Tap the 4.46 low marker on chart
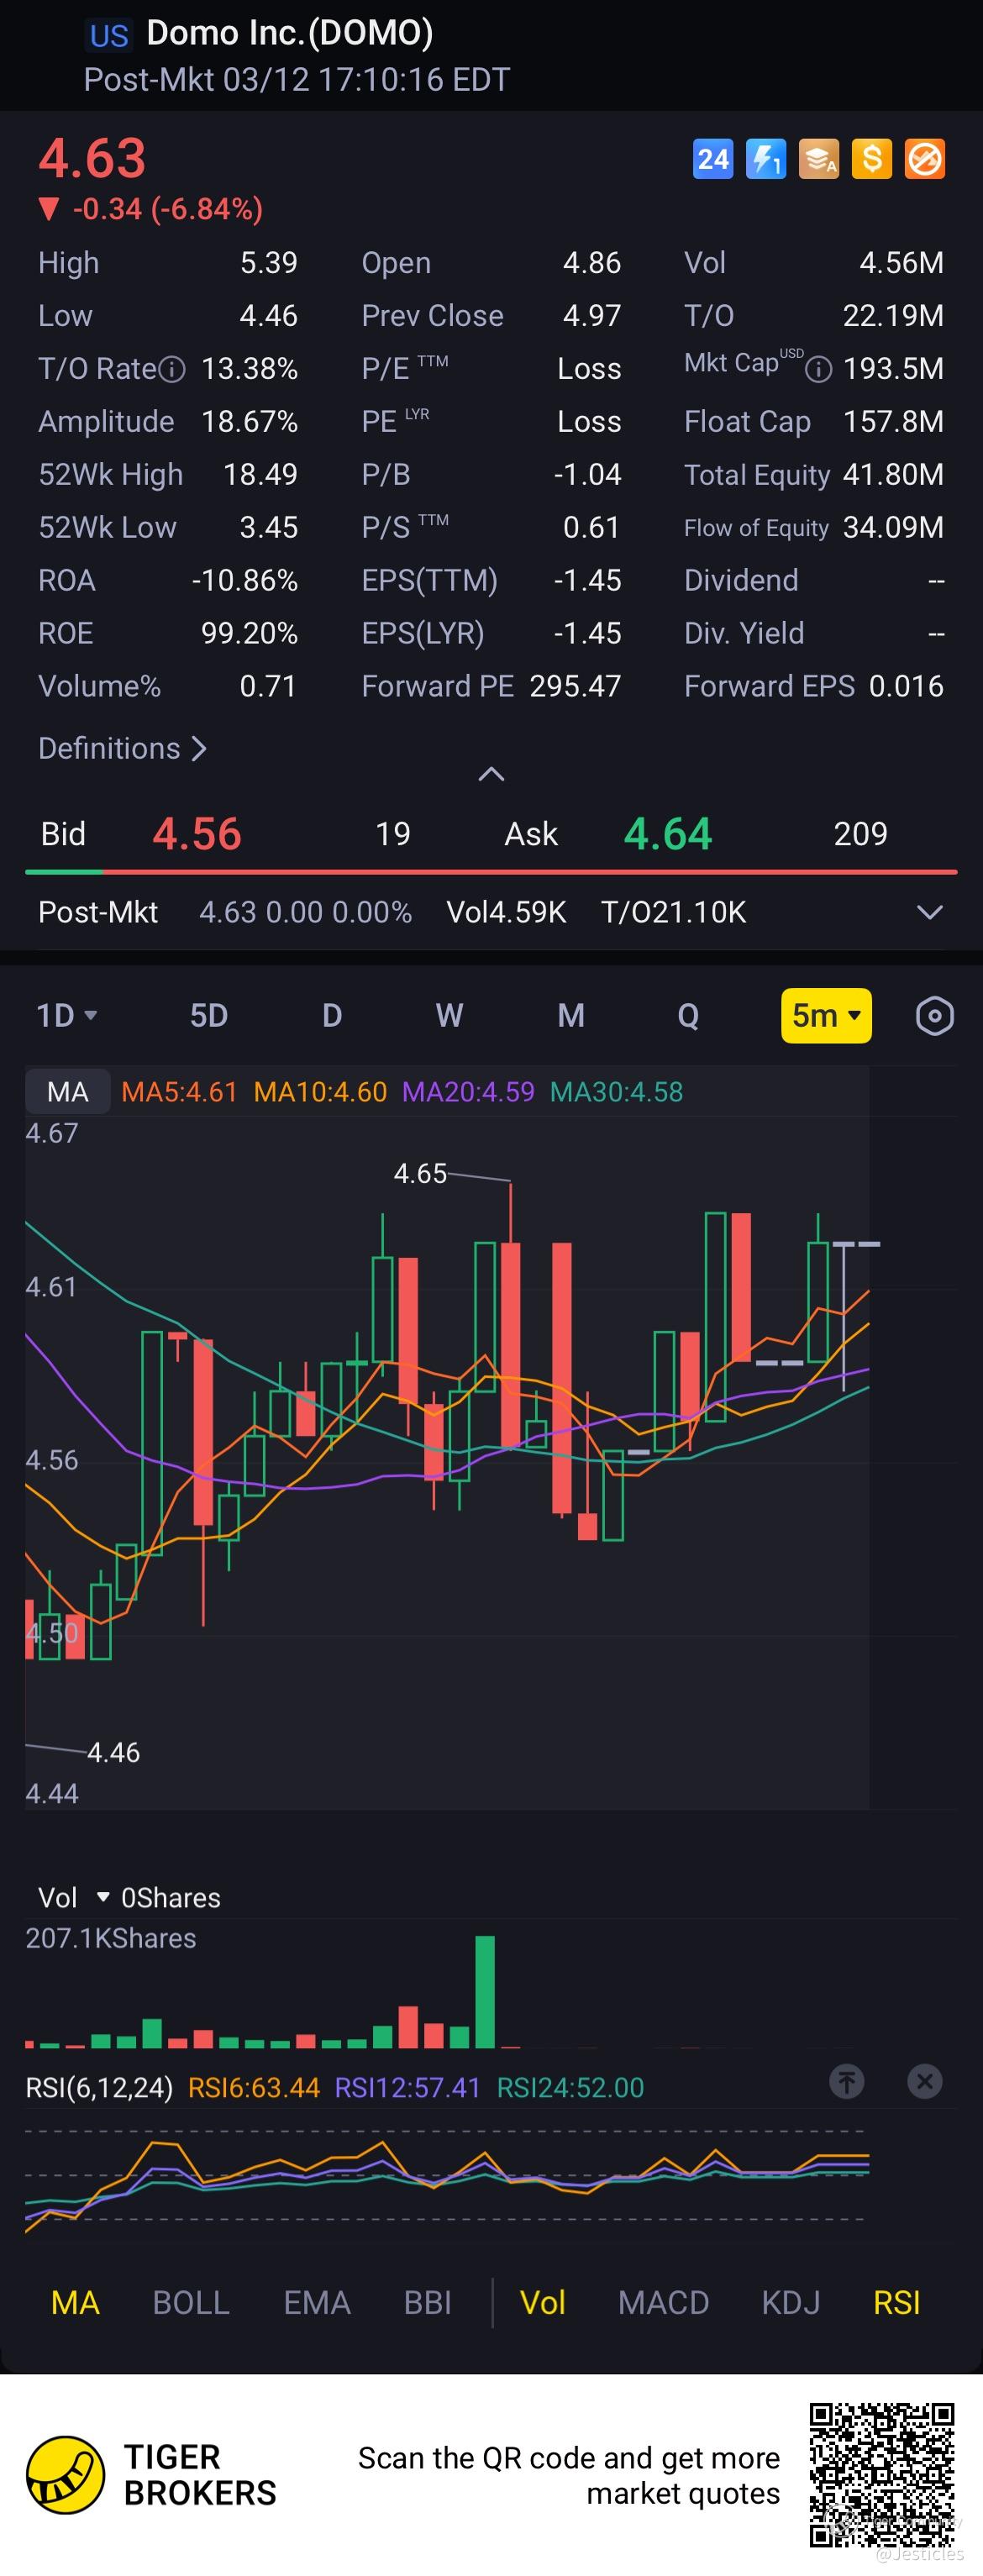Viewport: 983px width, 2576px height. 113,1753
